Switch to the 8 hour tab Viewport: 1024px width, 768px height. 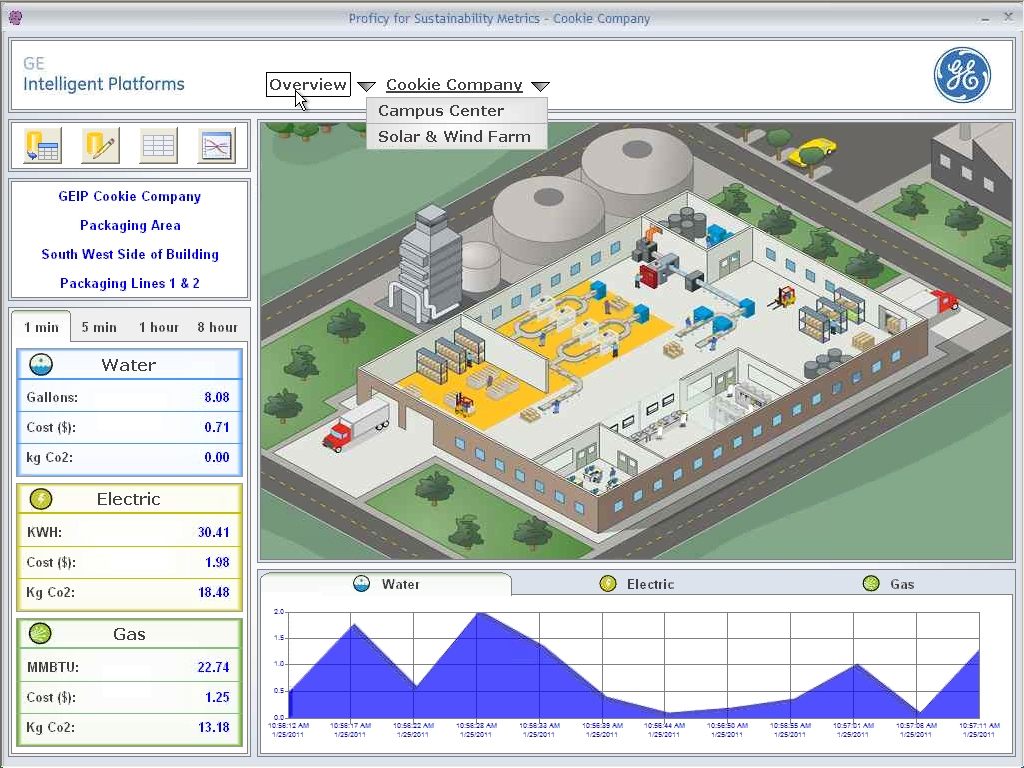tap(217, 327)
